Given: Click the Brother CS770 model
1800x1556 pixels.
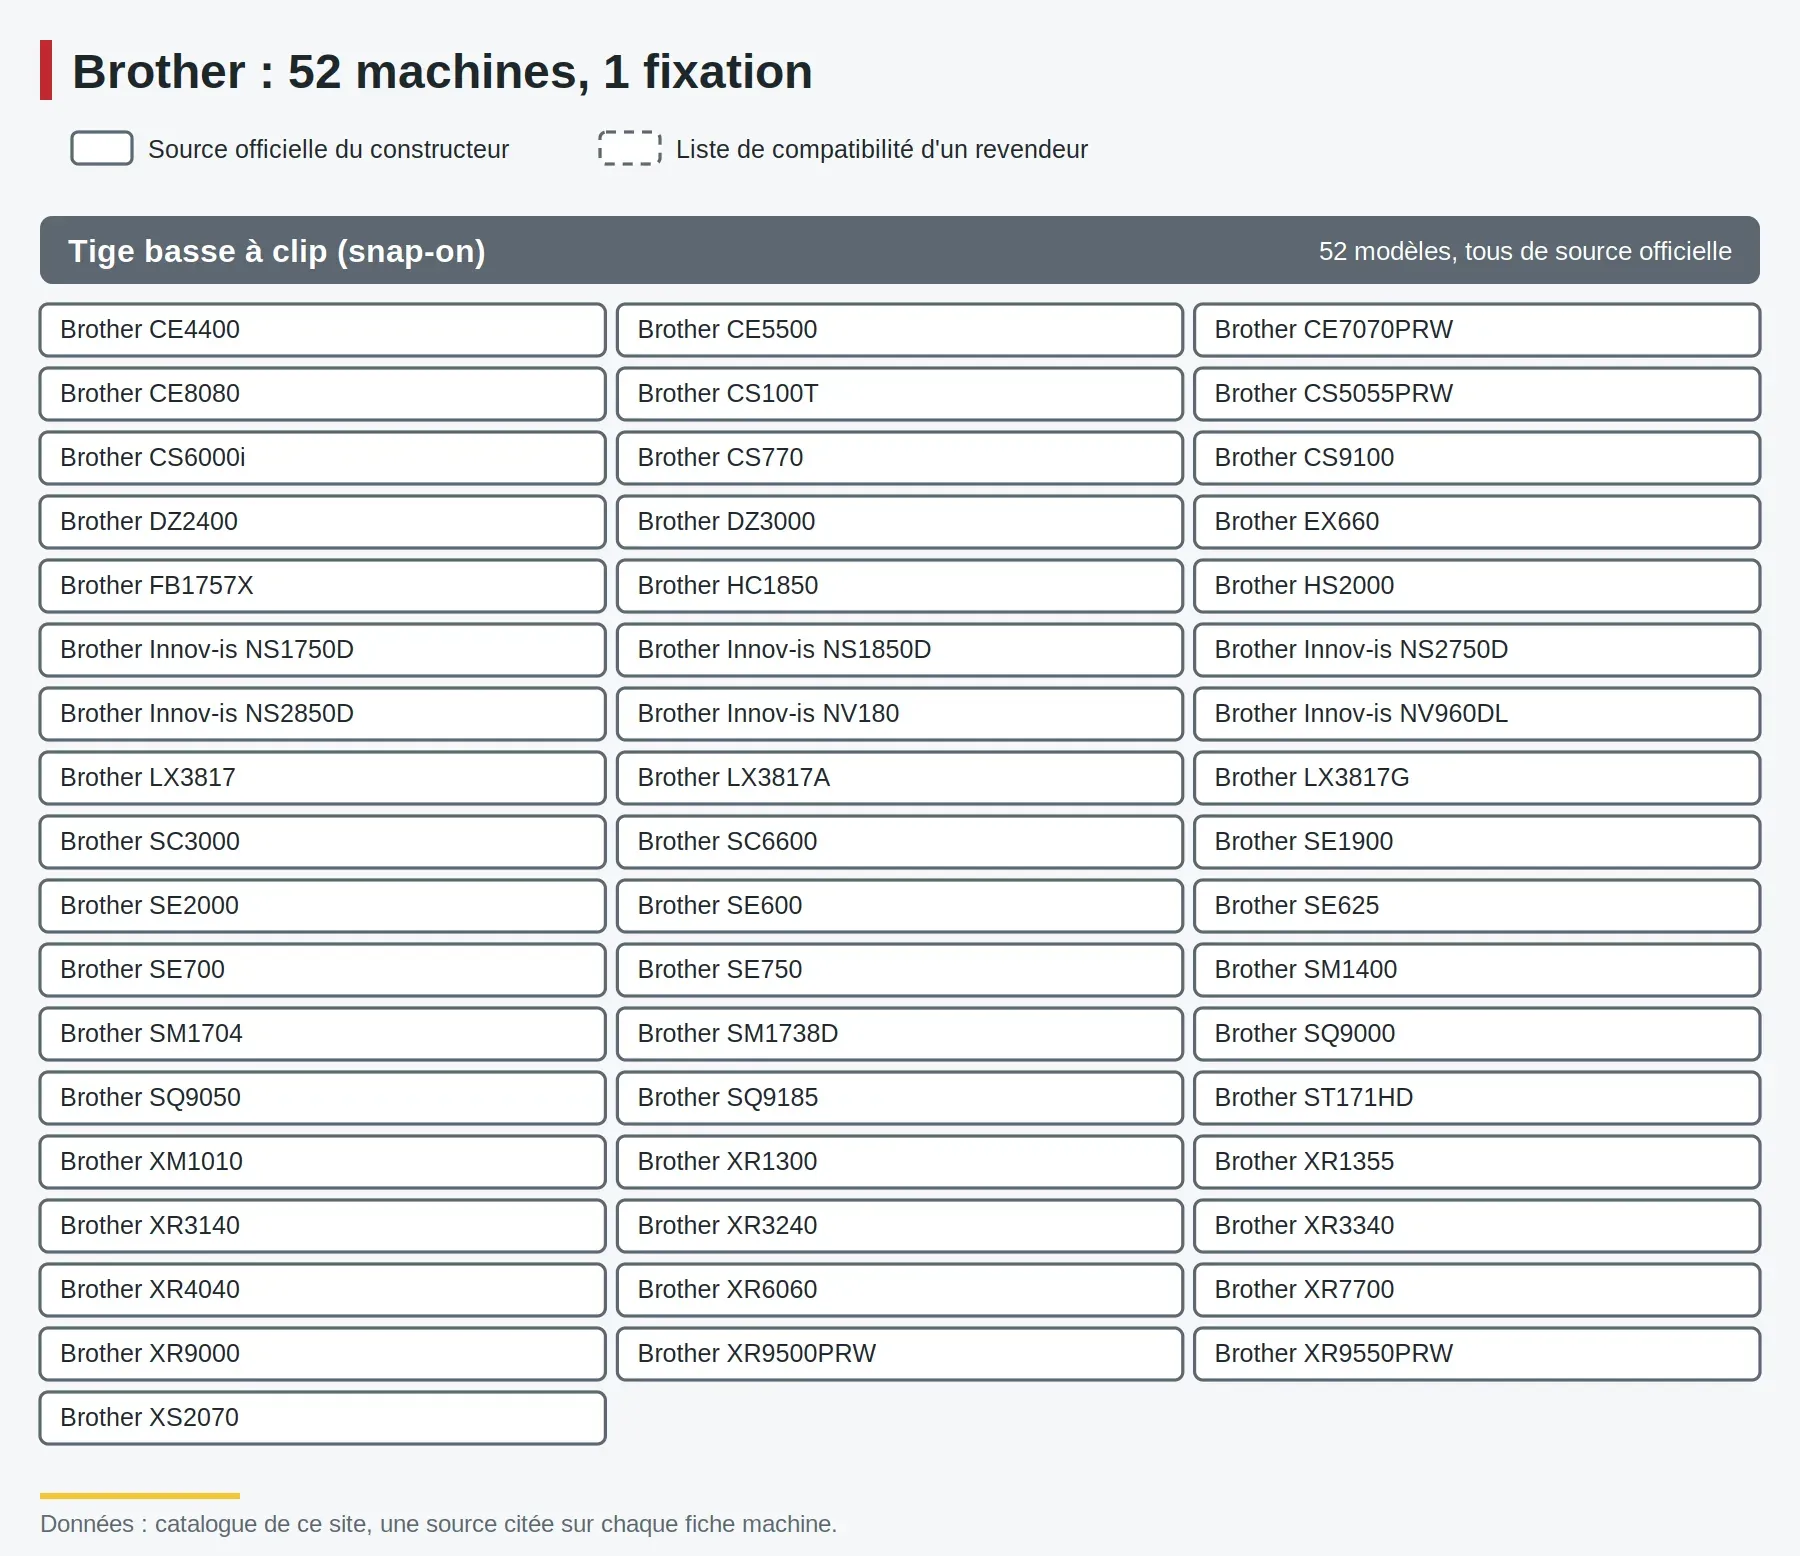Looking at the screenshot, I should [899, 458].
